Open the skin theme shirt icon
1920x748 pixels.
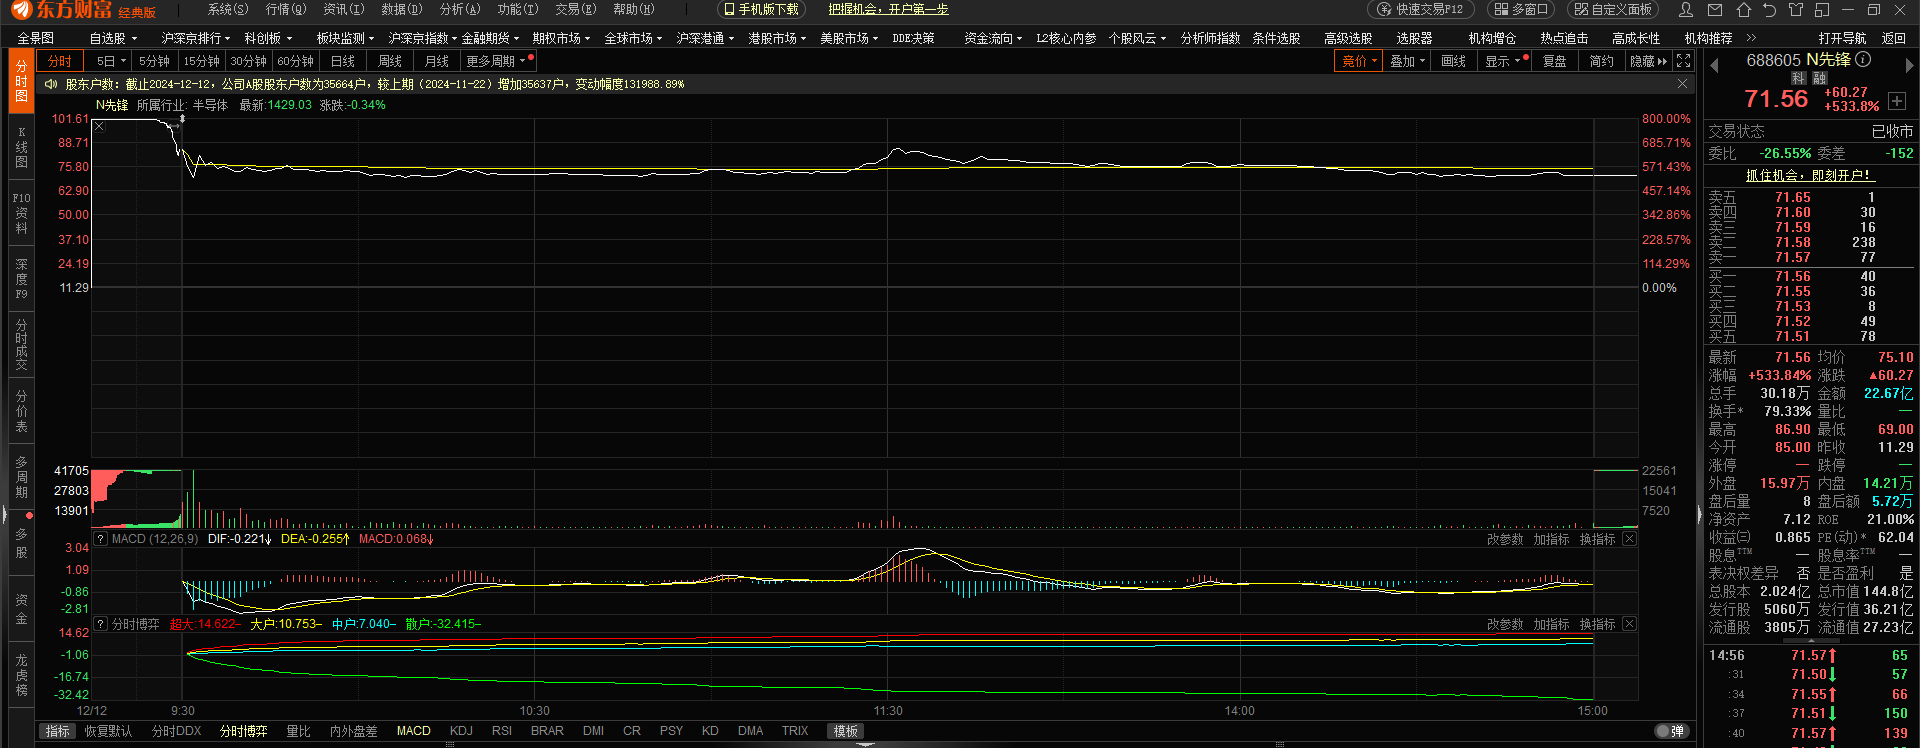(x=1796, y=9)
